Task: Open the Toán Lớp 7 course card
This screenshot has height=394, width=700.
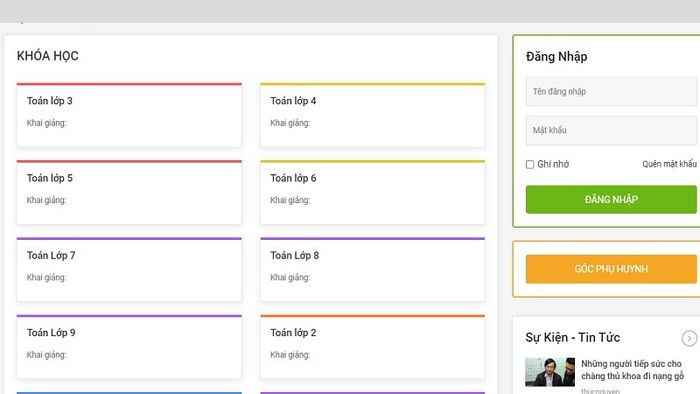Action: 129,269
